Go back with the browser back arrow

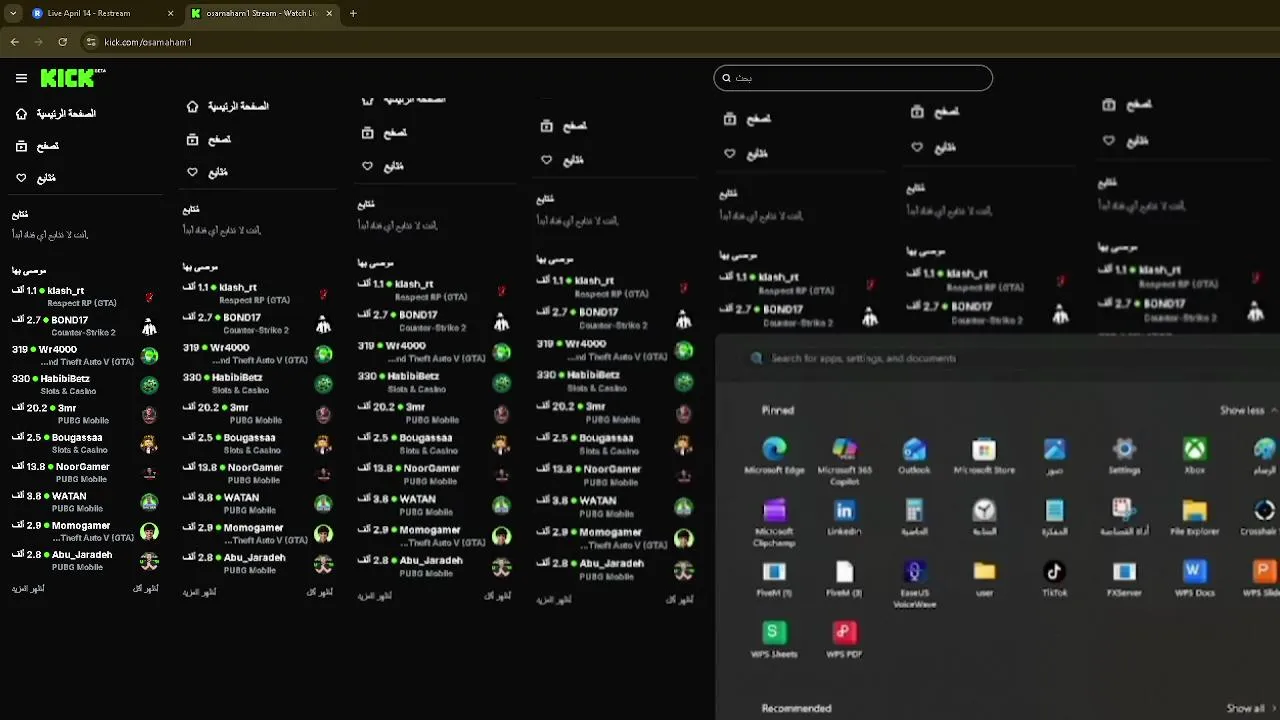(x=14, y=42)
